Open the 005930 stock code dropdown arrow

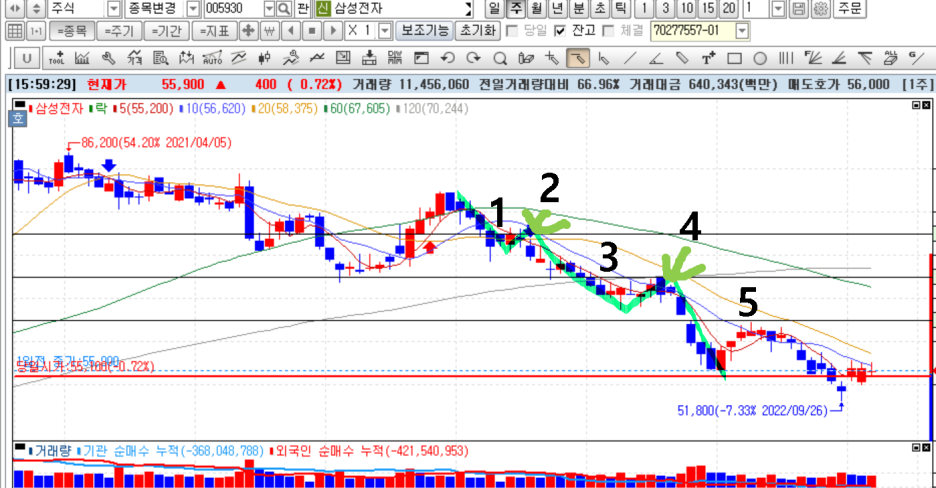coord(269,9)
